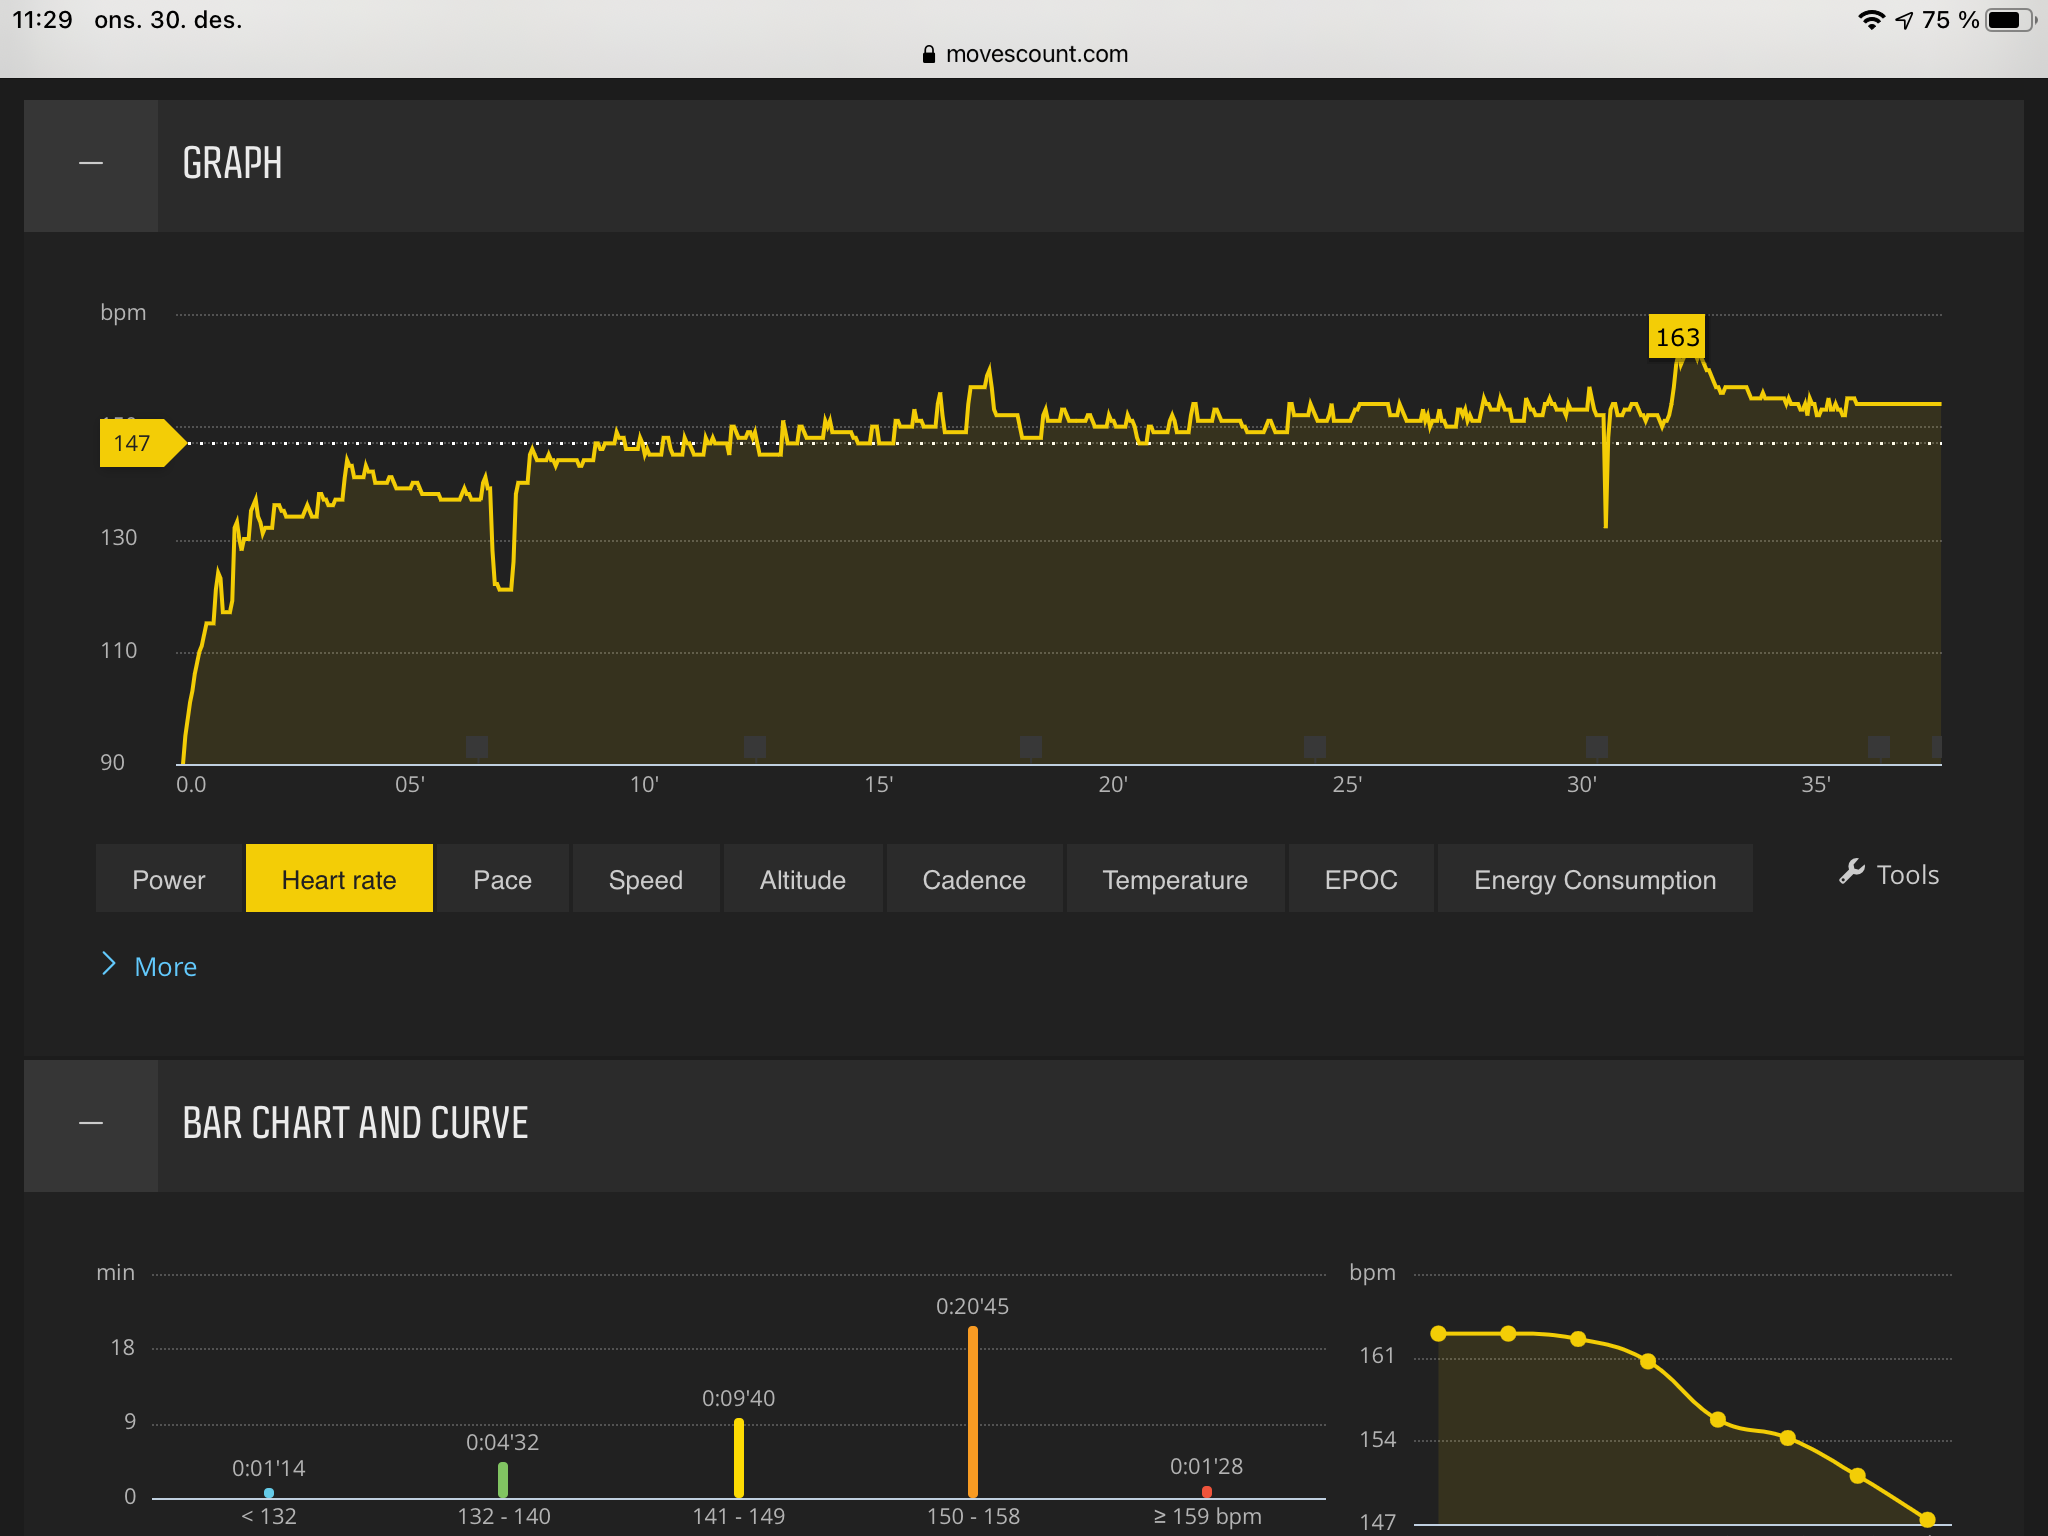Tap the battery status icon
Viewport: 2048px width, 1536px height.
pyautogui.click(x=2010, y=20)
